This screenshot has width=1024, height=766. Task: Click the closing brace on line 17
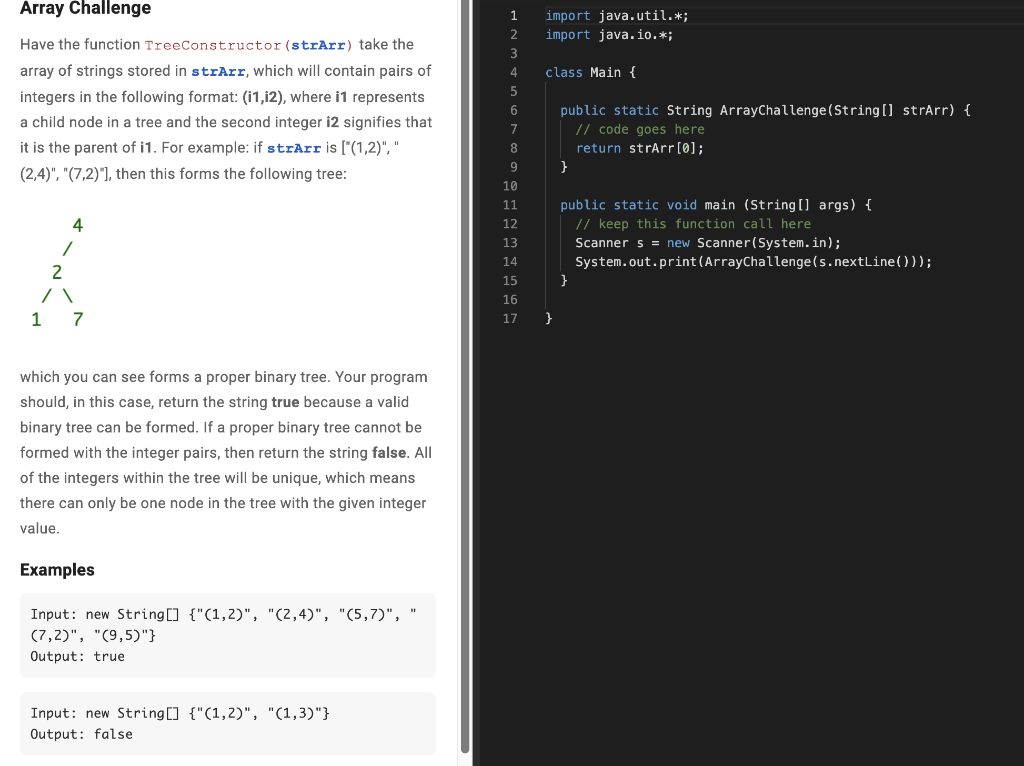[548, 318]
